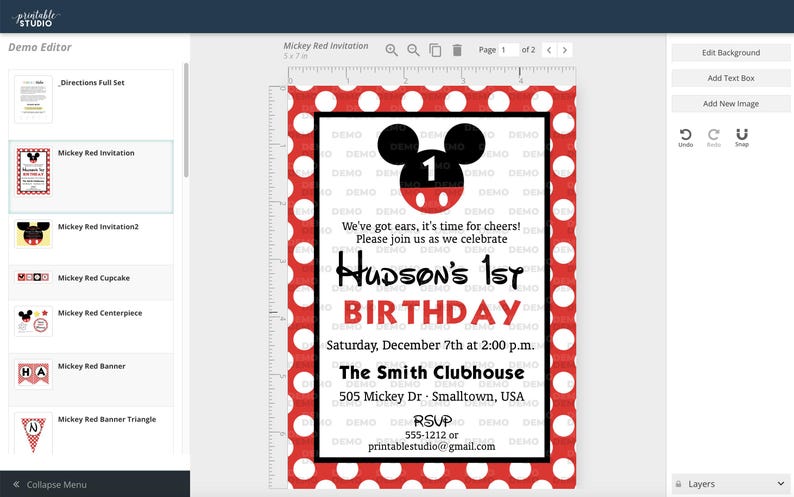Screen dimensions: 794x497
Task: Click the "Mickey Red Cupcake" label
Action: (94, 278)
